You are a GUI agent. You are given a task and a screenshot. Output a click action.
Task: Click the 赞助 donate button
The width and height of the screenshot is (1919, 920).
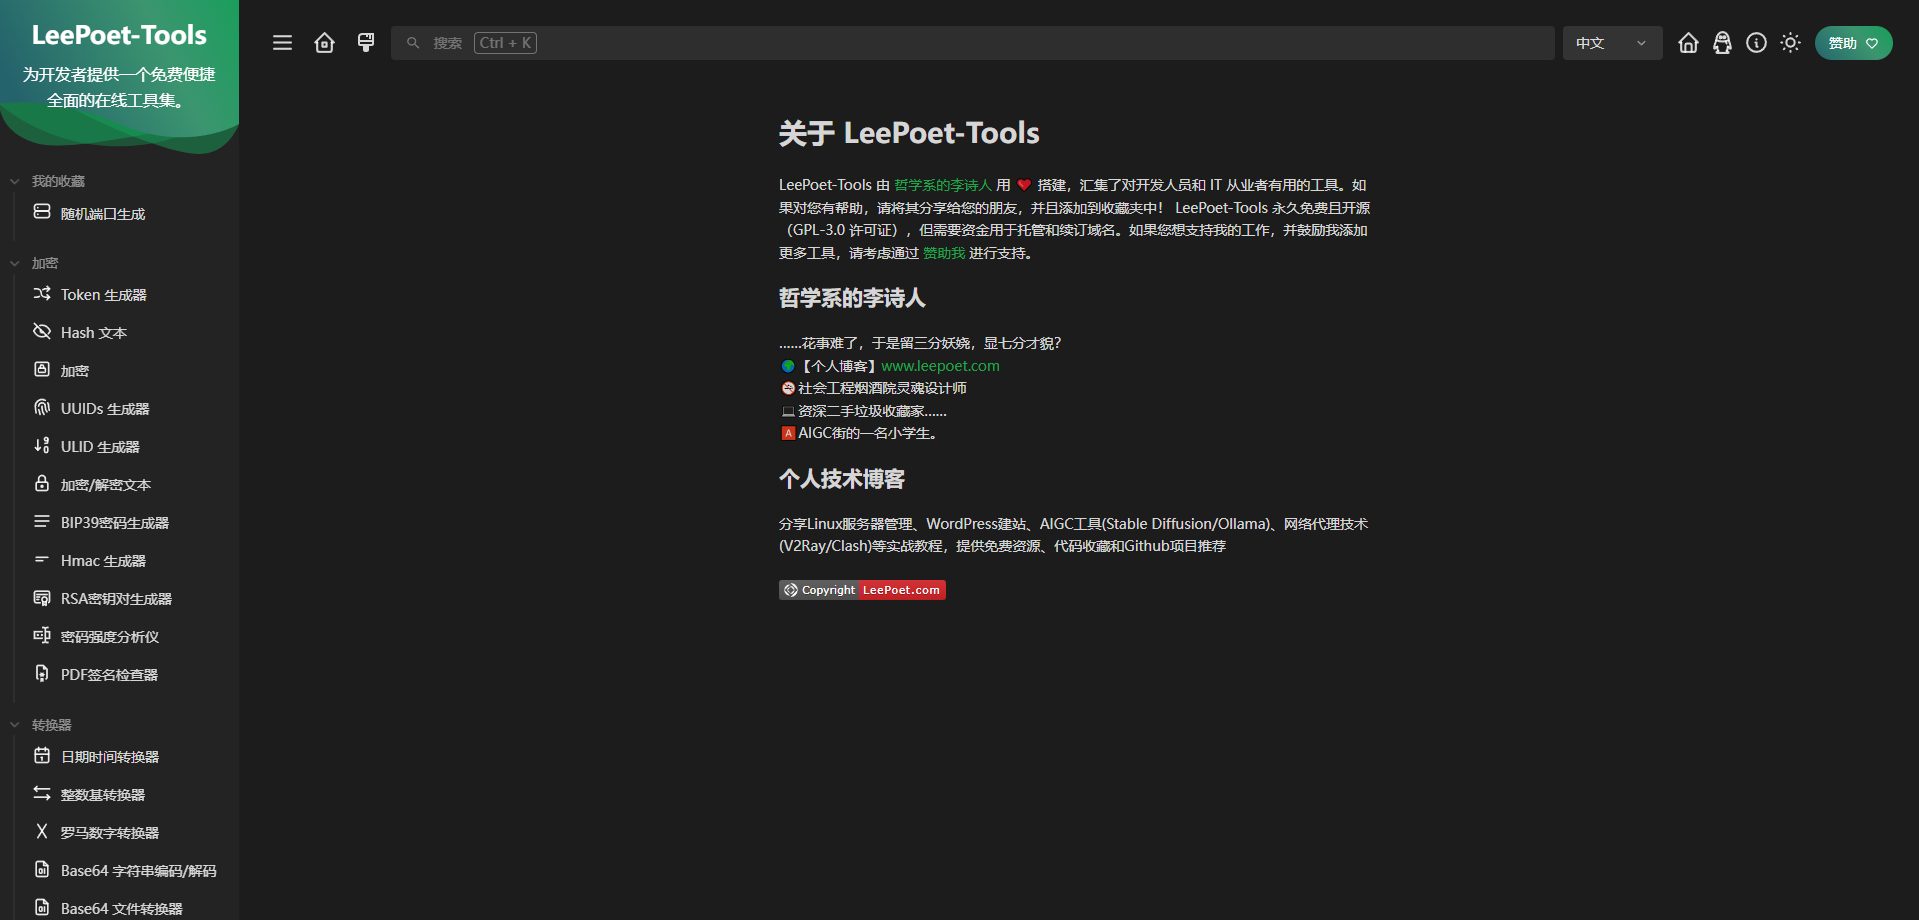tap(1853, 42)
